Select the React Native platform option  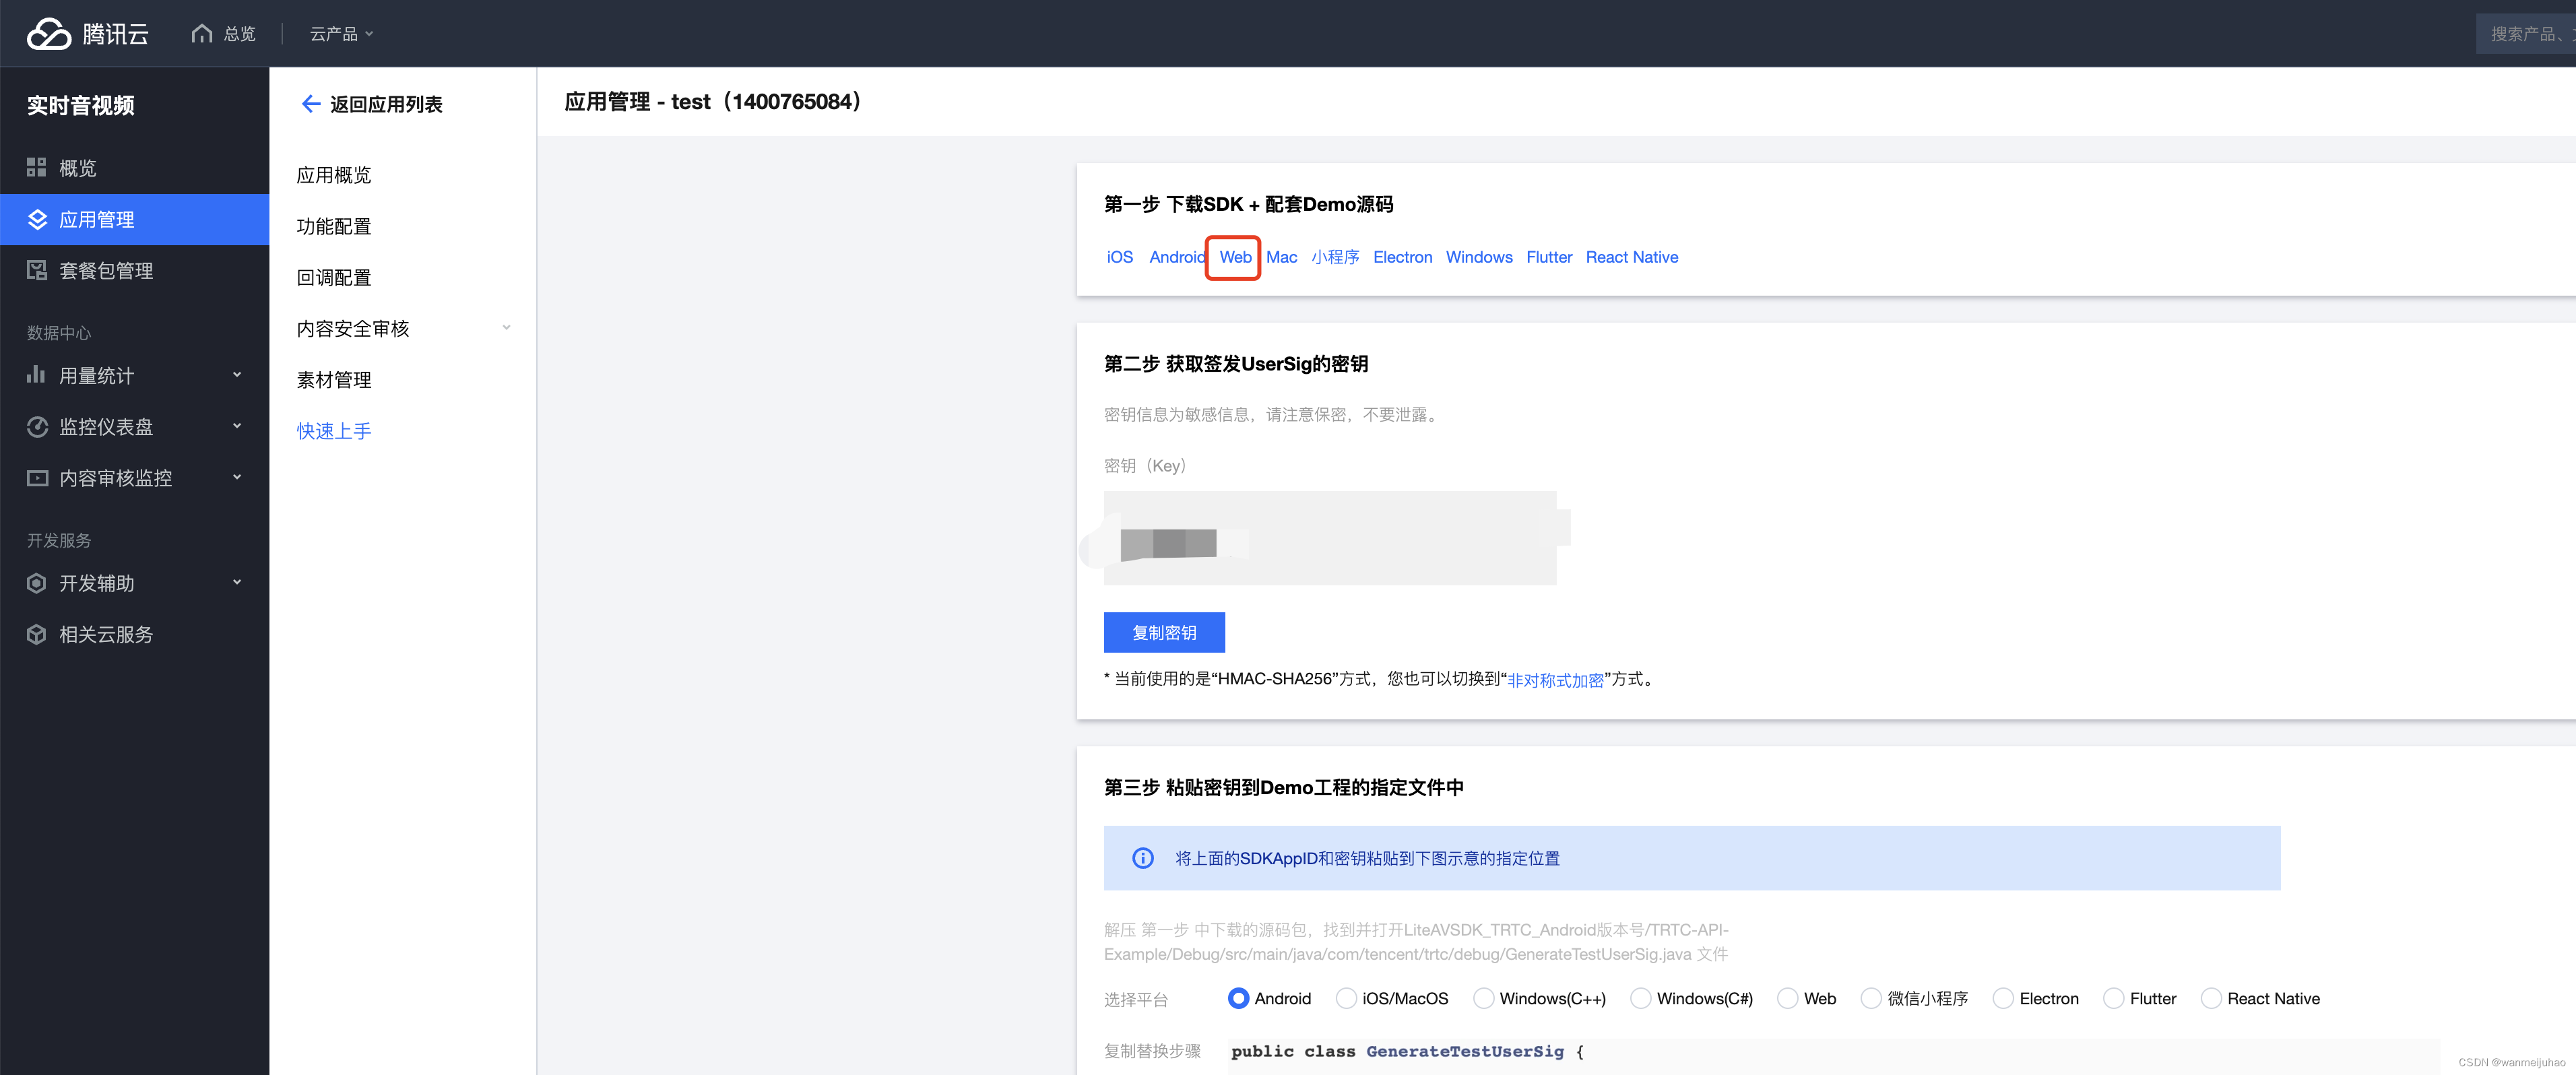point(2212,998)
